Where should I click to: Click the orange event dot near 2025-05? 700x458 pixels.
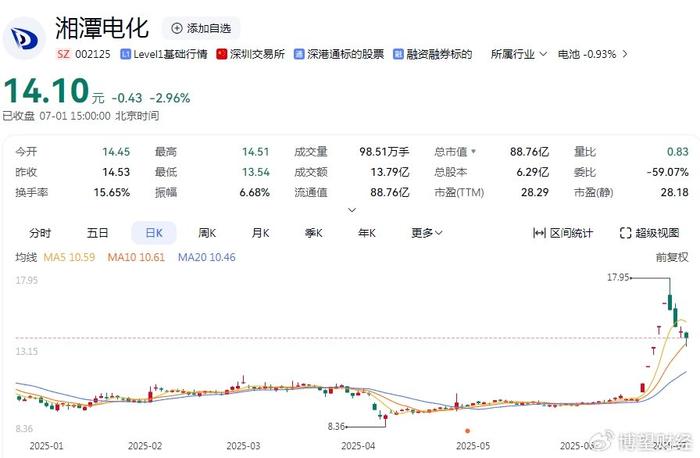(467, 431)
